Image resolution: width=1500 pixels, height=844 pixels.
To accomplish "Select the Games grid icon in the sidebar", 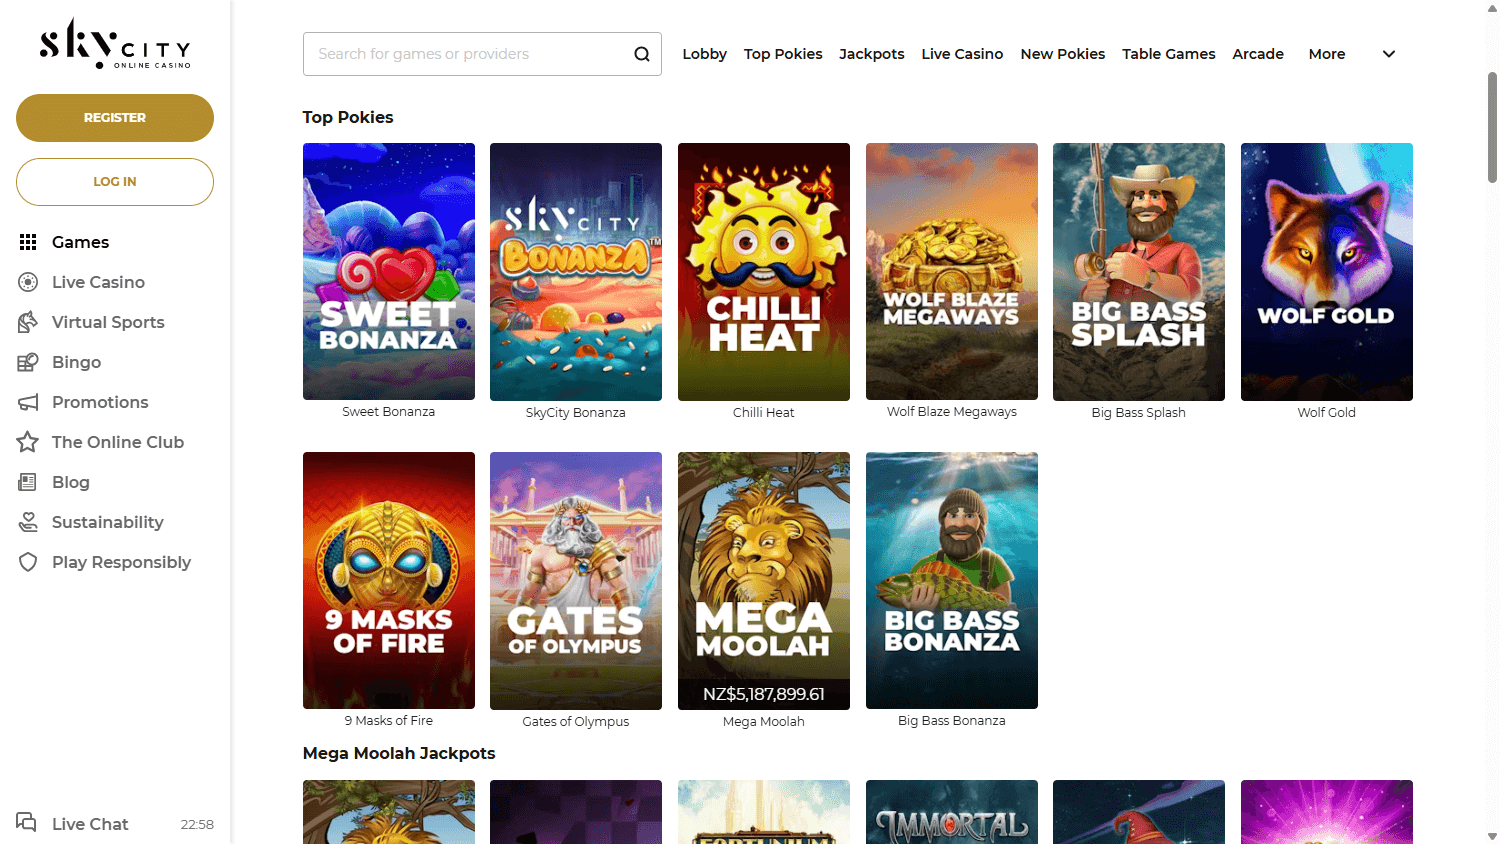I will click(x=28, y=241).
